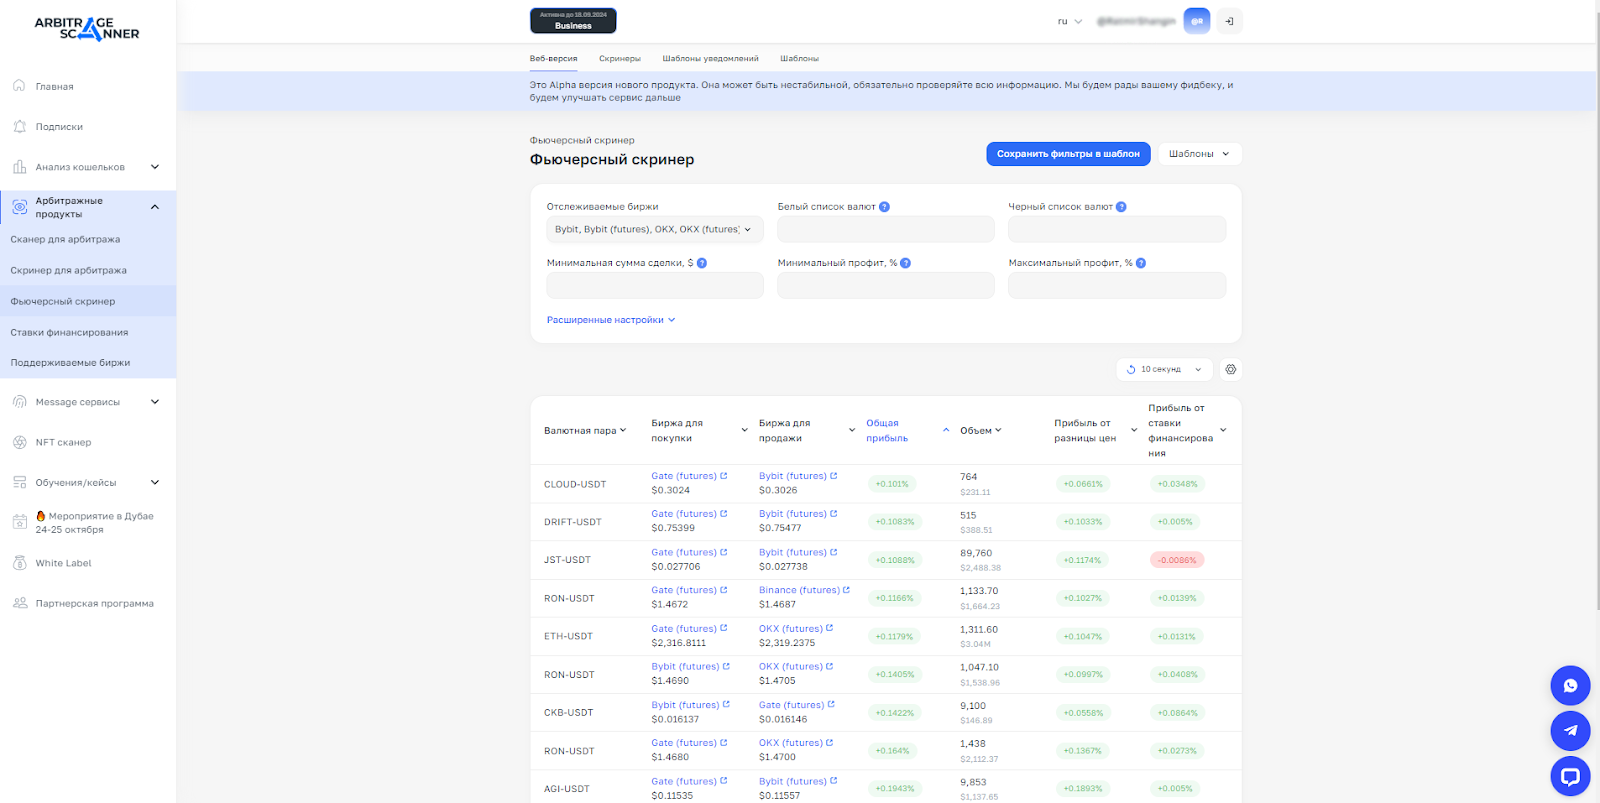Viewport: 1600px width, 803px height.
Task: Switch to Веб-версия tab
Action: [x=553, y=59]
